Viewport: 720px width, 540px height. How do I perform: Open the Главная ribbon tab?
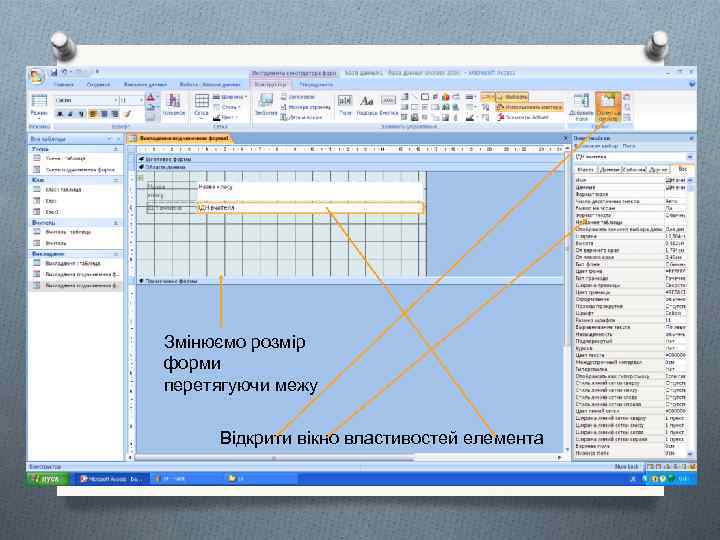click(x=63, y=85)
